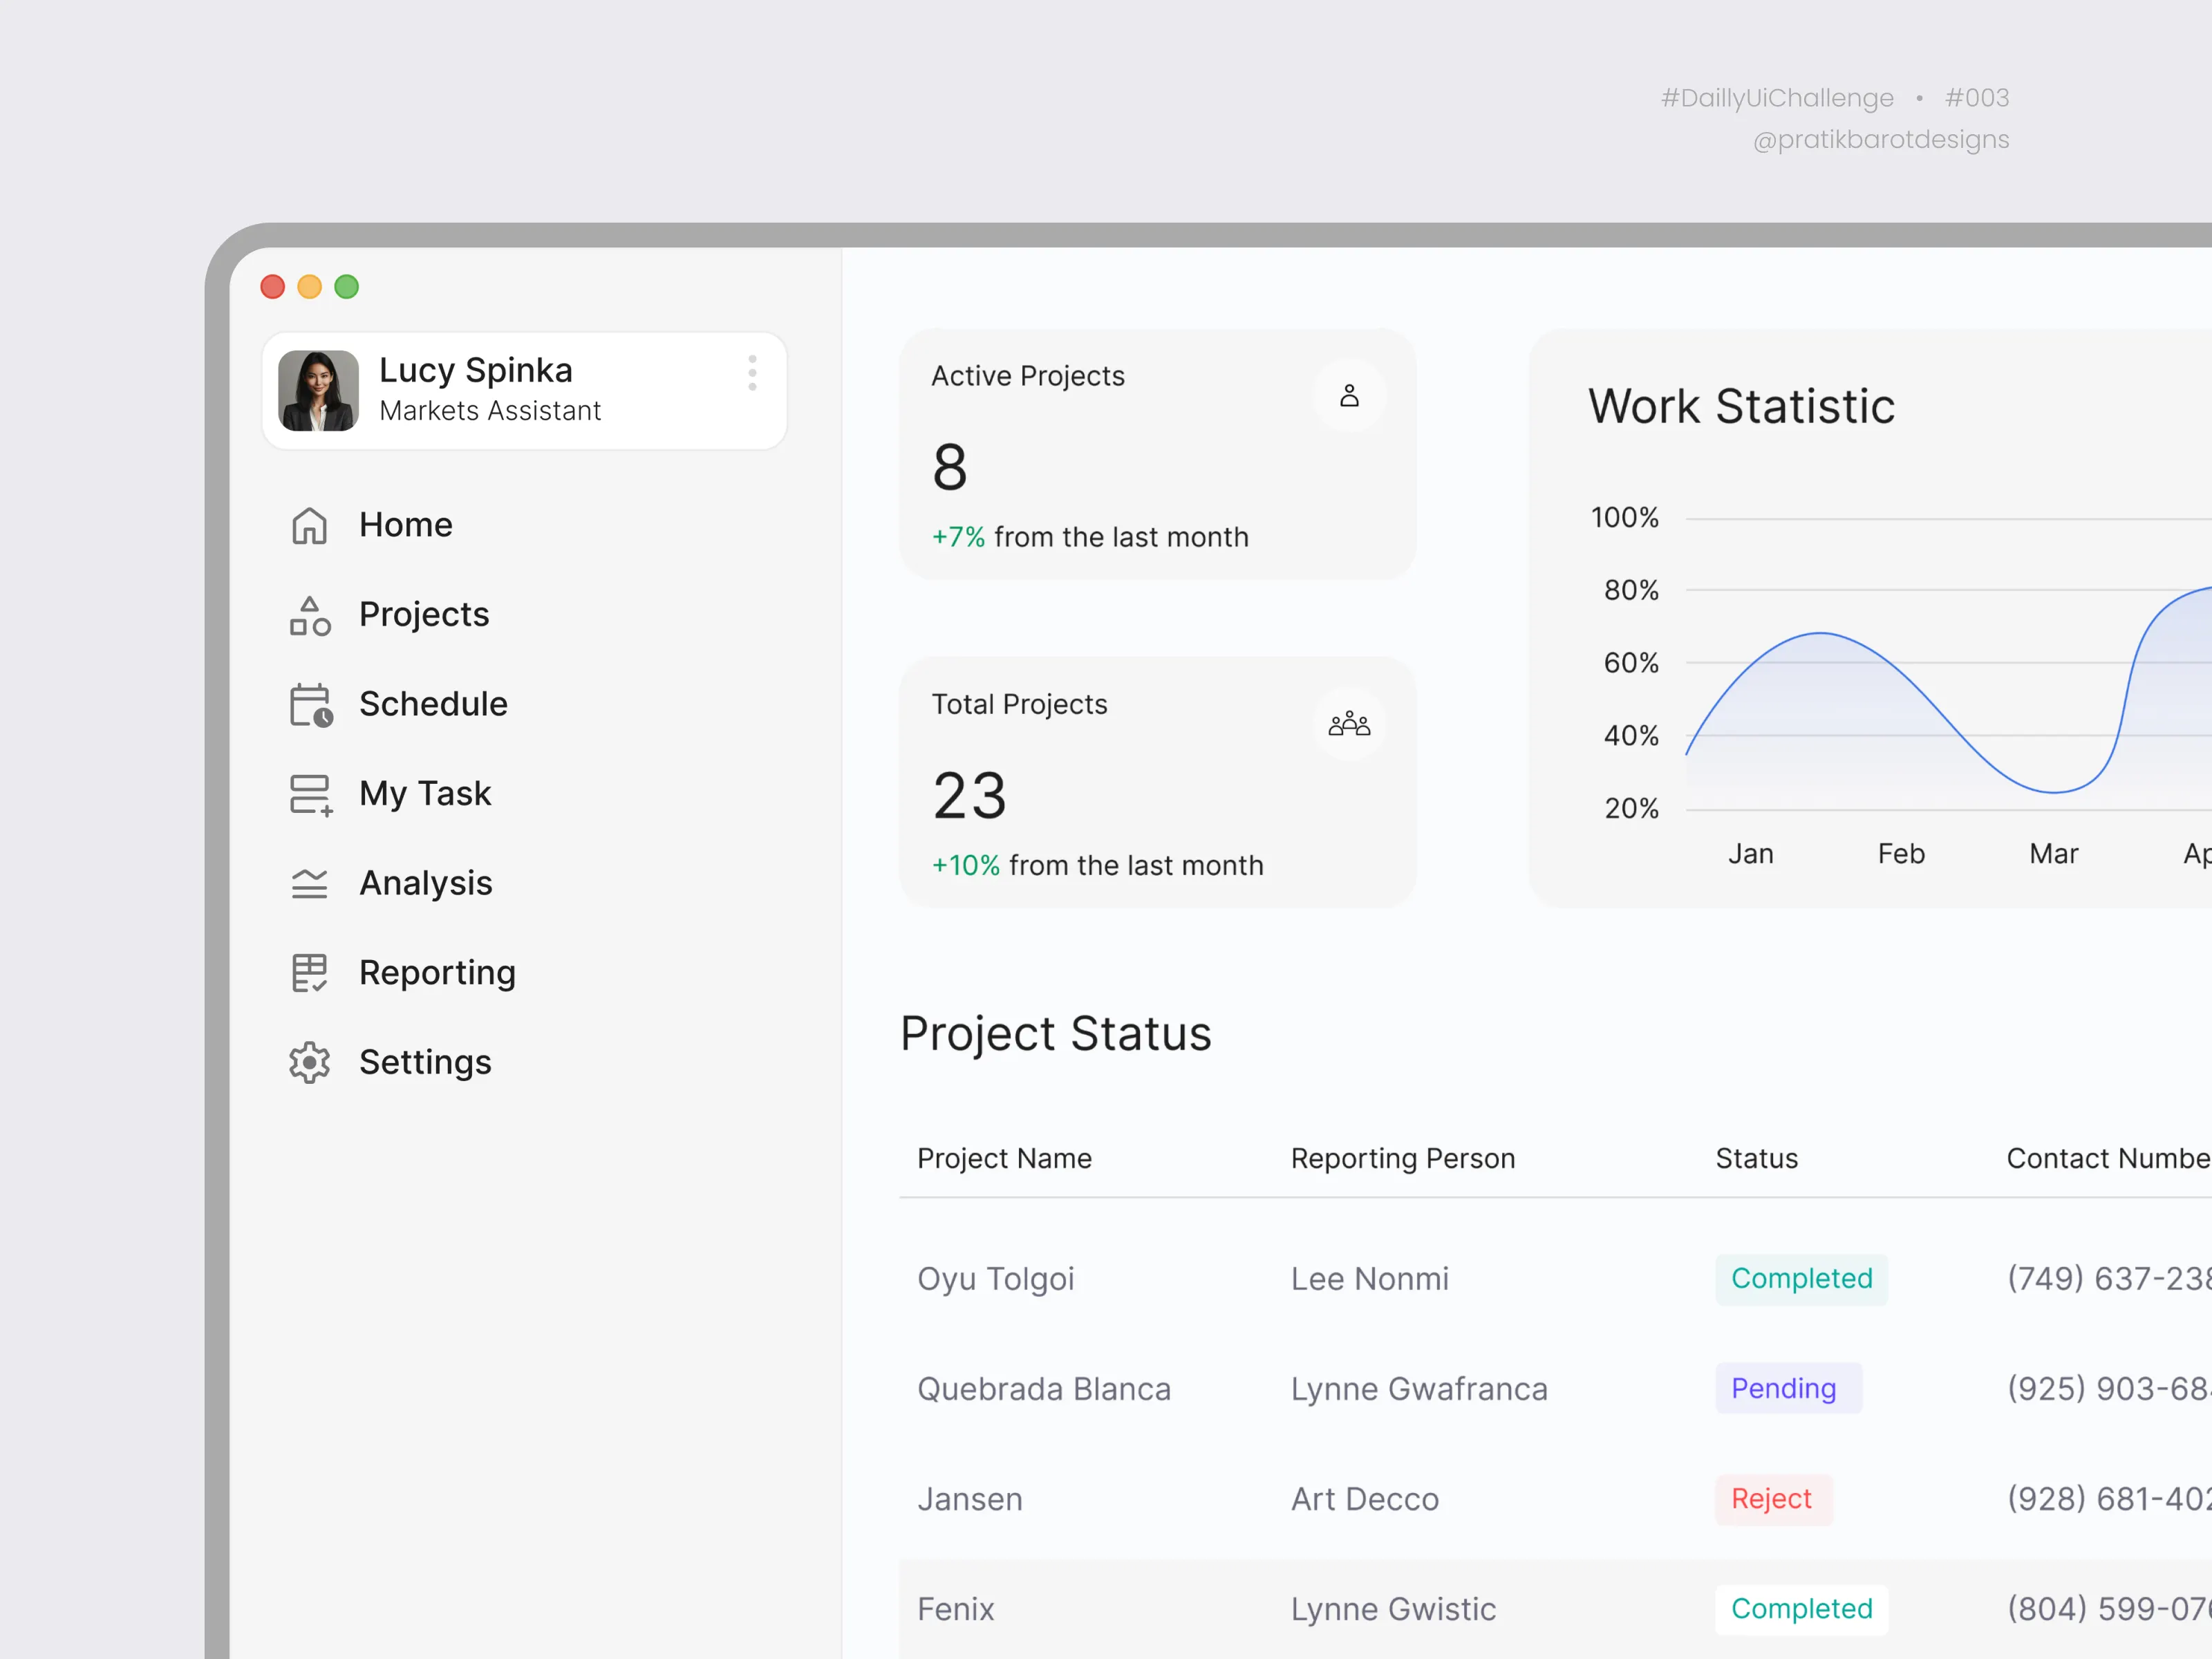
Task: Click the red close window button
Action: click(273, 287)
